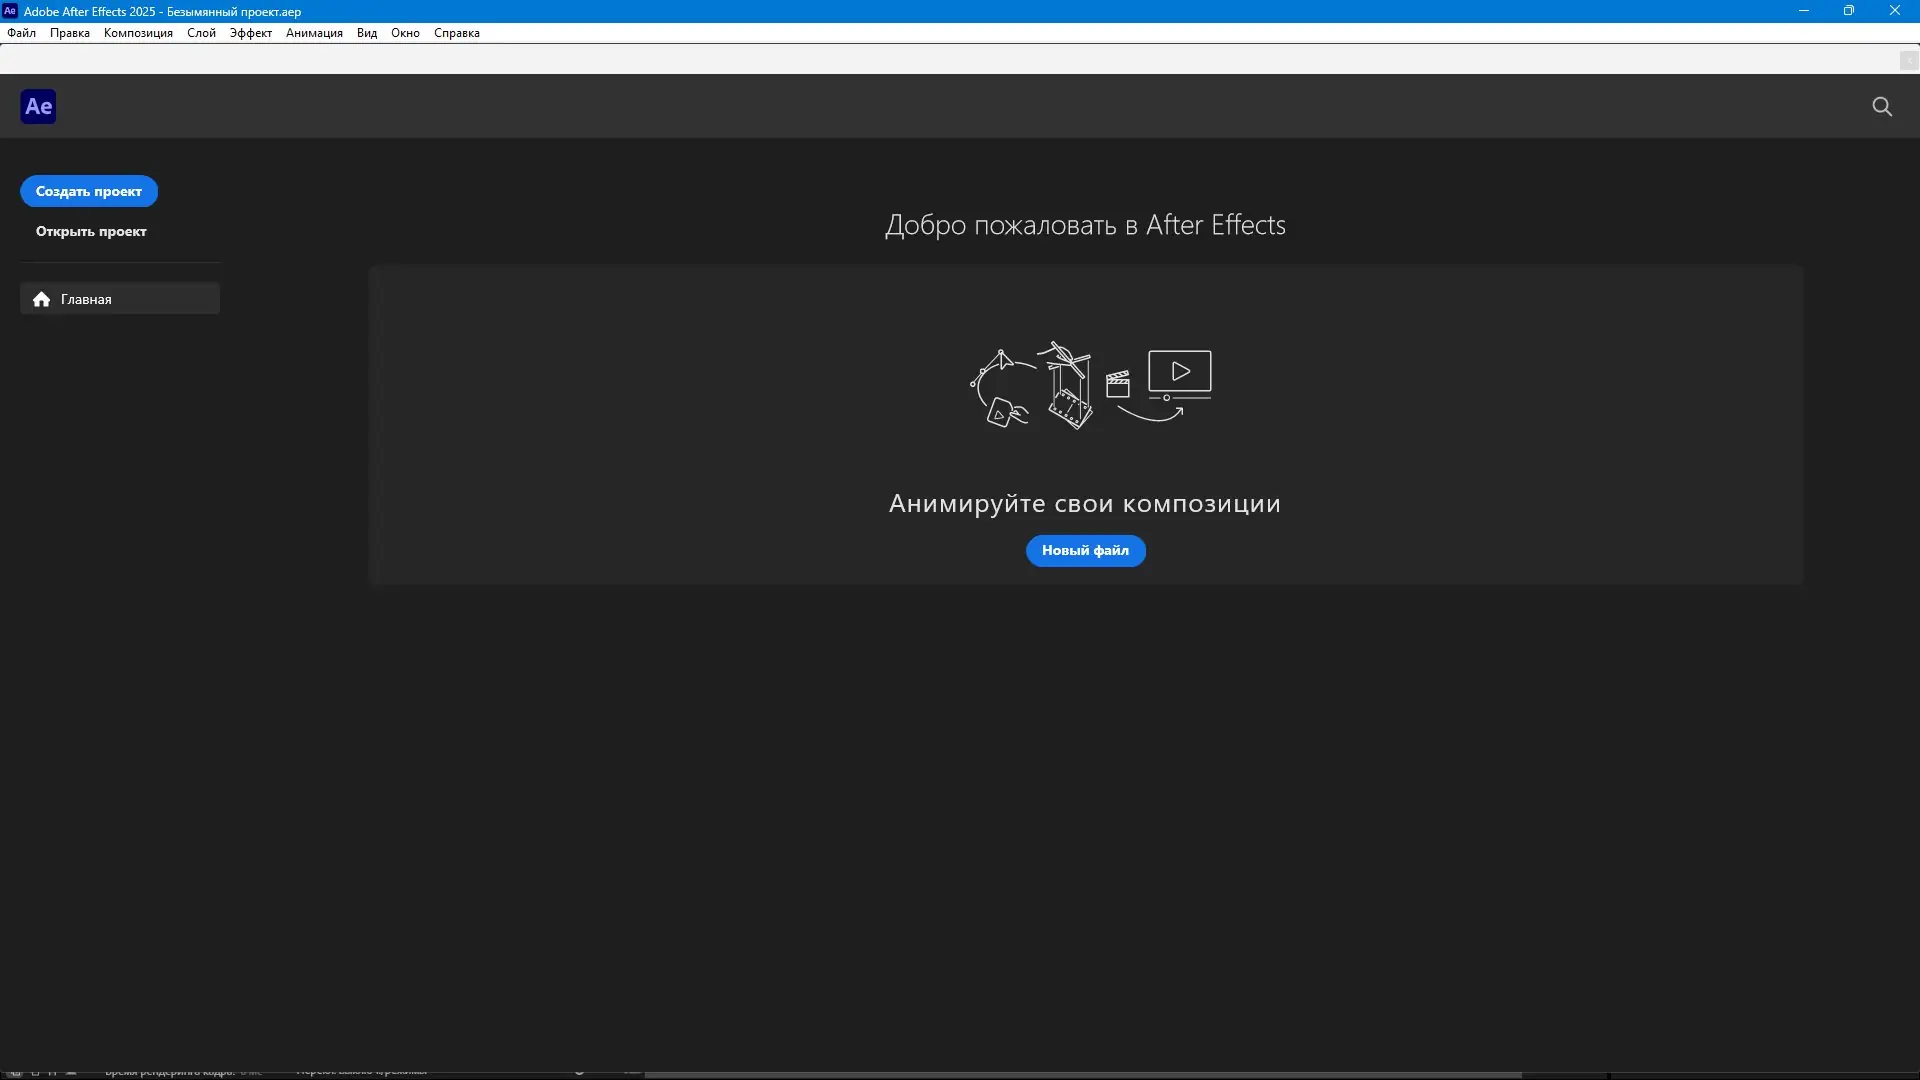Image resolution: width=1920 pixels, height=1080 pixels.
Task: Open the Анимация menu
Action: click(314, 33)
